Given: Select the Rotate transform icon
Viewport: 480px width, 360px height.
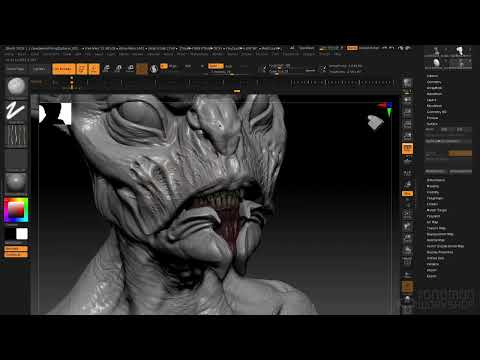Looking at the screenshot, I should pyautogui.click(x=130, y=69).
